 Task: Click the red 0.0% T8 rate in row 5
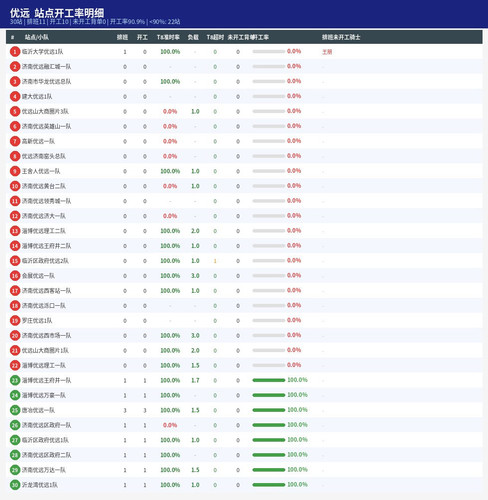(170, 111)
